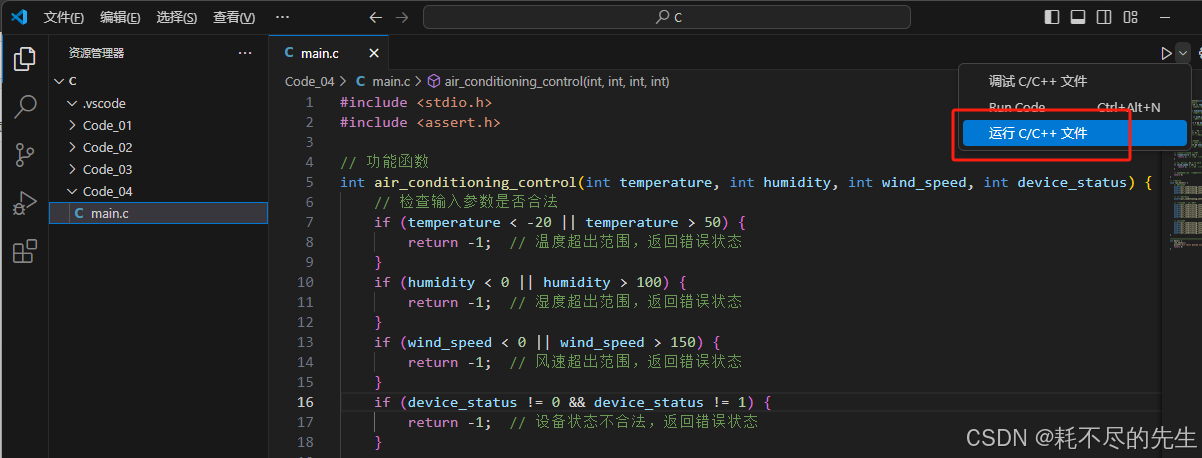Click the humidity range if statement
1202x458 pixels.
point(530,282)
